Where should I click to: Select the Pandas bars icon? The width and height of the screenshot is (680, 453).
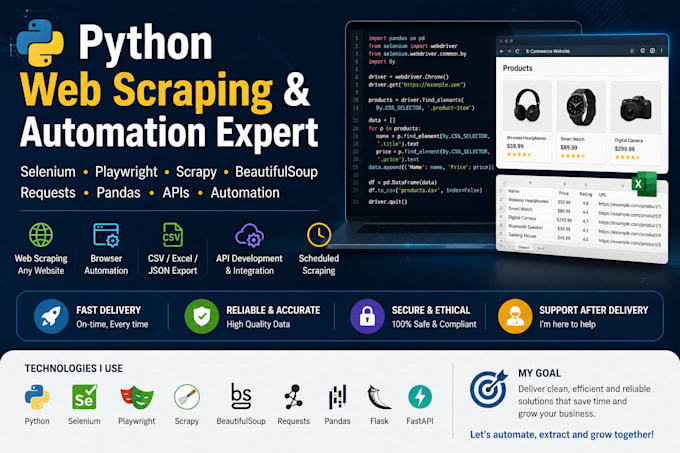(337, 397)
